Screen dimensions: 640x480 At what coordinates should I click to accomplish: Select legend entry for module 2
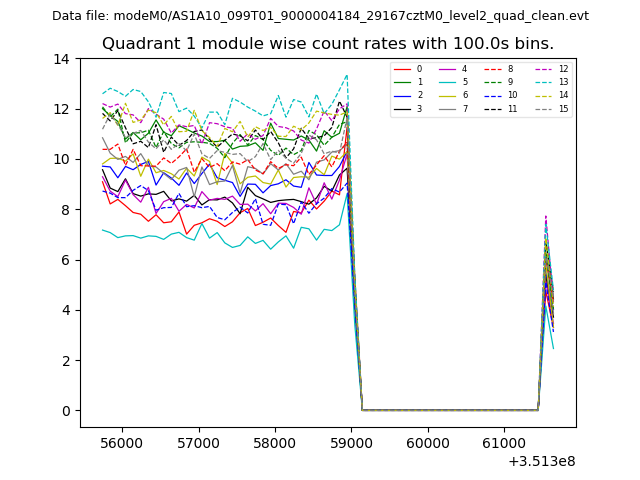tap(419, 95)
